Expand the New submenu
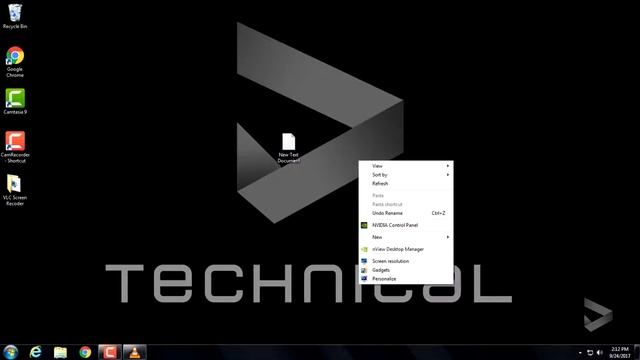The height and width of the screenshot is (360, 640). [x=406, y=237]
